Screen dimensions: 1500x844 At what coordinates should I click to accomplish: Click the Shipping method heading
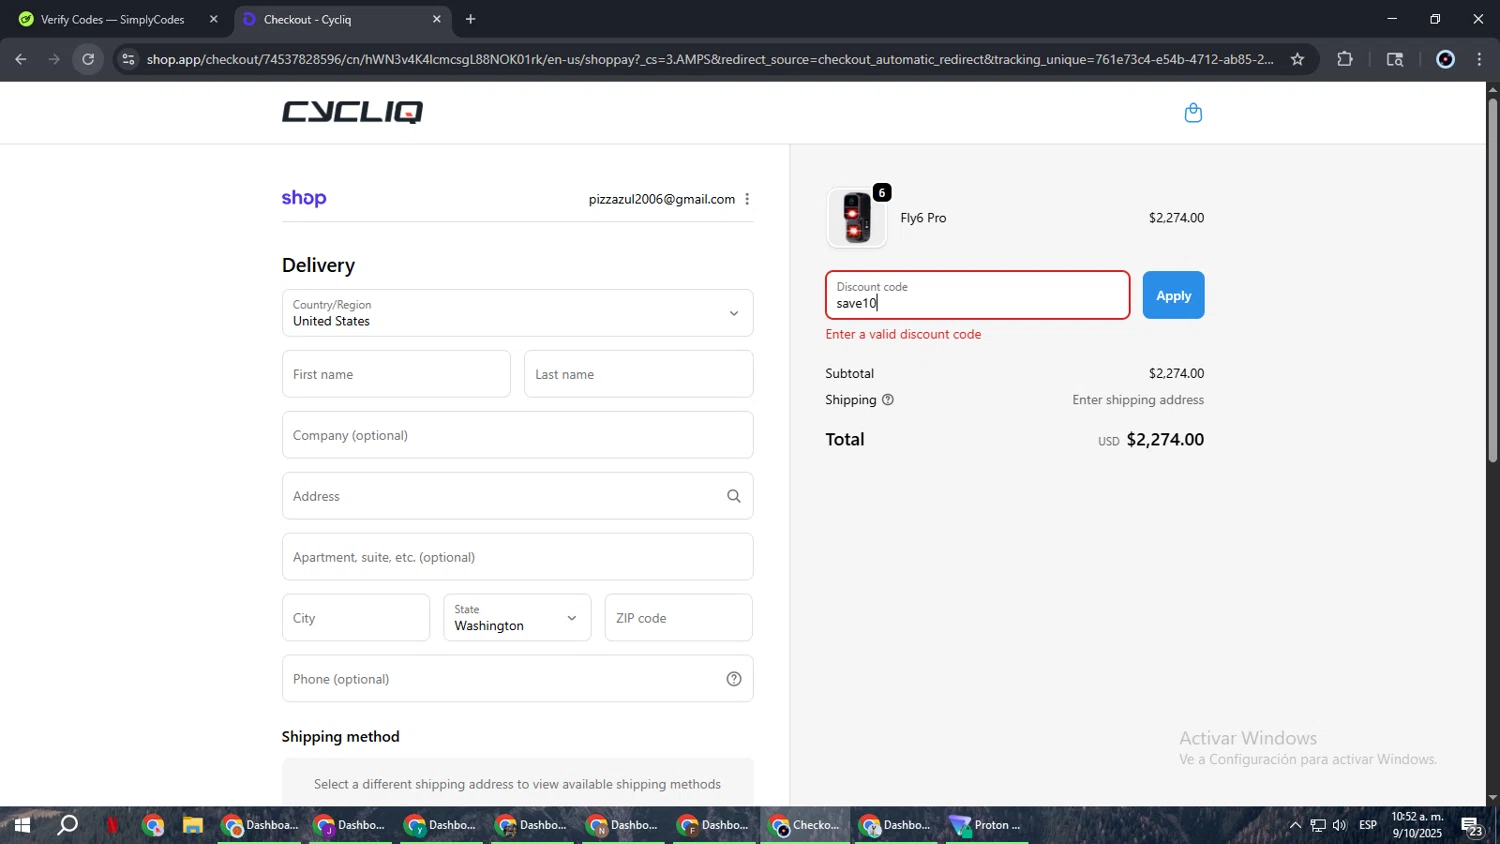click(340, 736)
